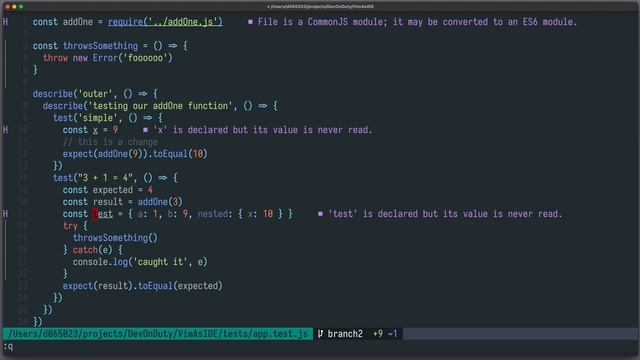Click 'throw new Error' statement
The image size is (640, 360).
coord(108,58)
